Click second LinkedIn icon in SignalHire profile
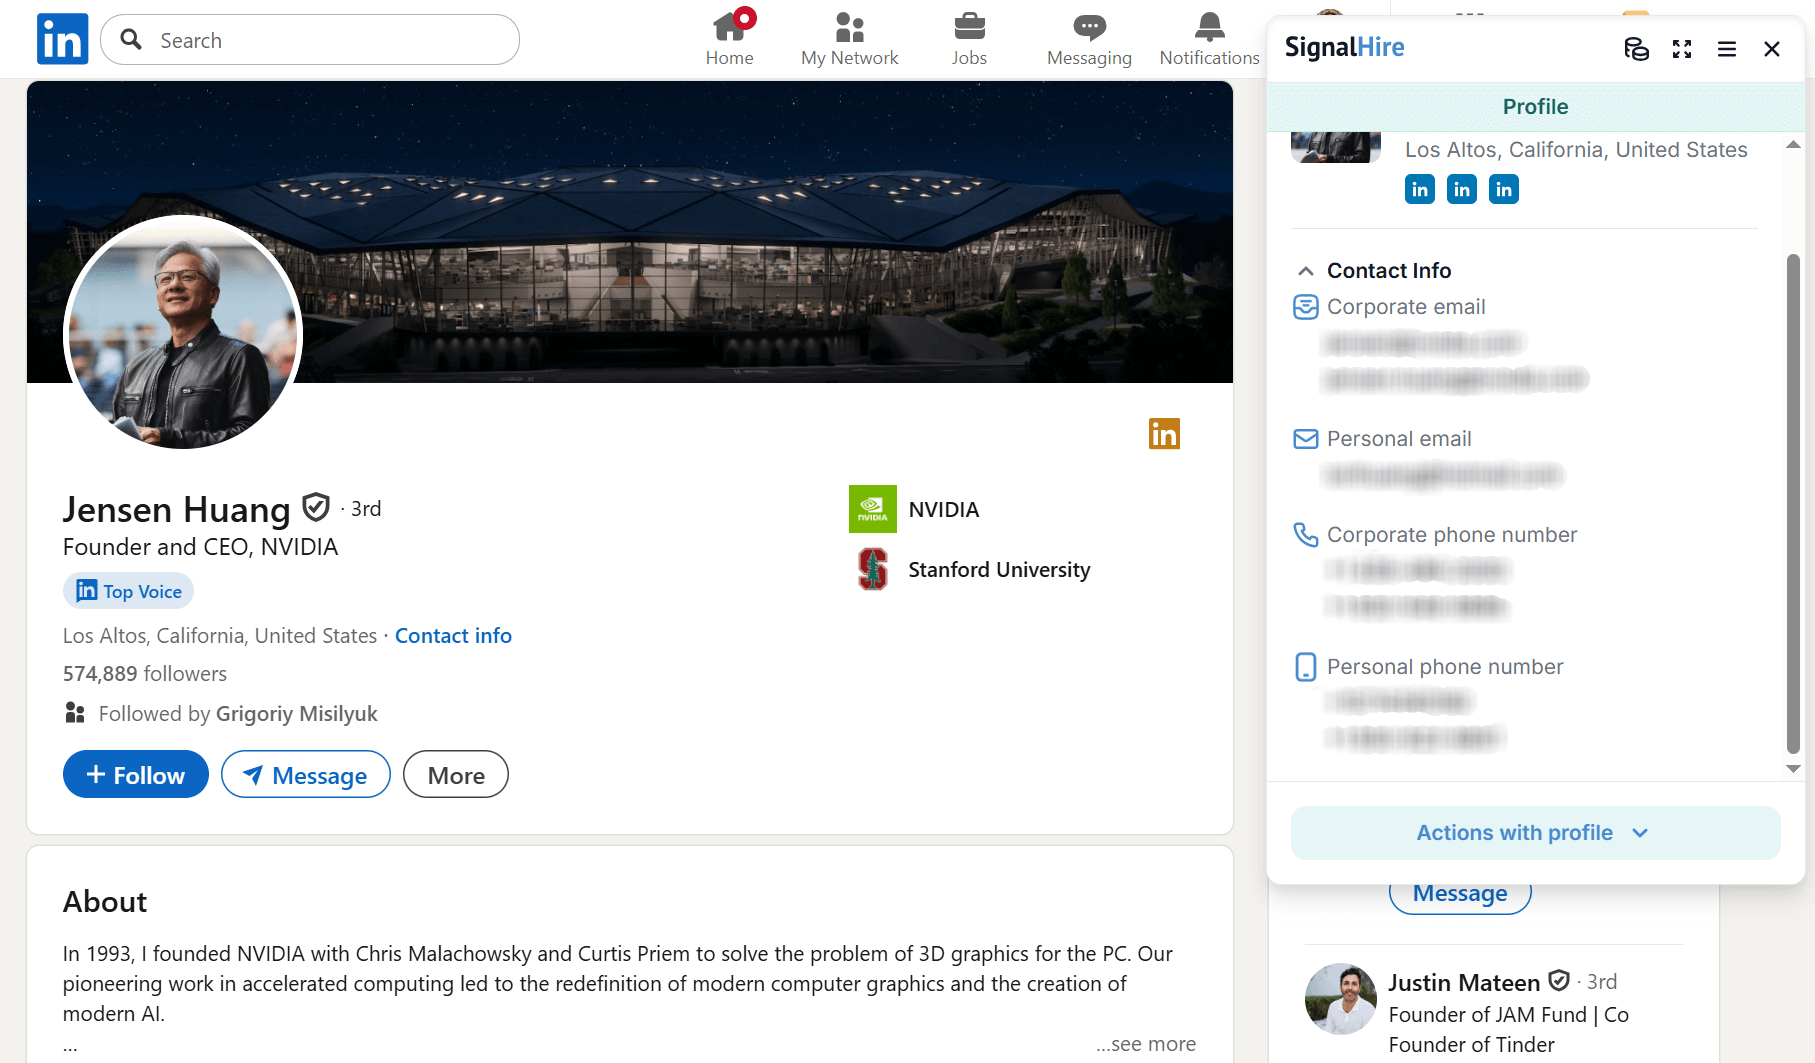The width and height of the screenshot is (1815, 1063). [1462, 189]
